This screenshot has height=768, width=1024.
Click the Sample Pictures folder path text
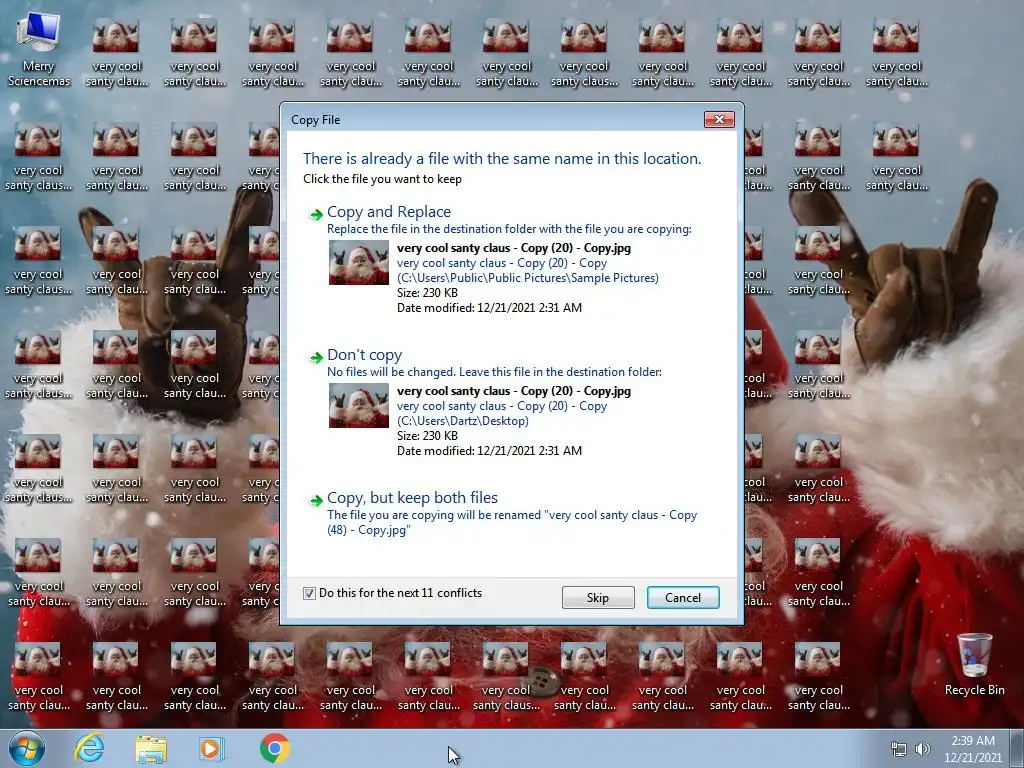tap(528, 278)
